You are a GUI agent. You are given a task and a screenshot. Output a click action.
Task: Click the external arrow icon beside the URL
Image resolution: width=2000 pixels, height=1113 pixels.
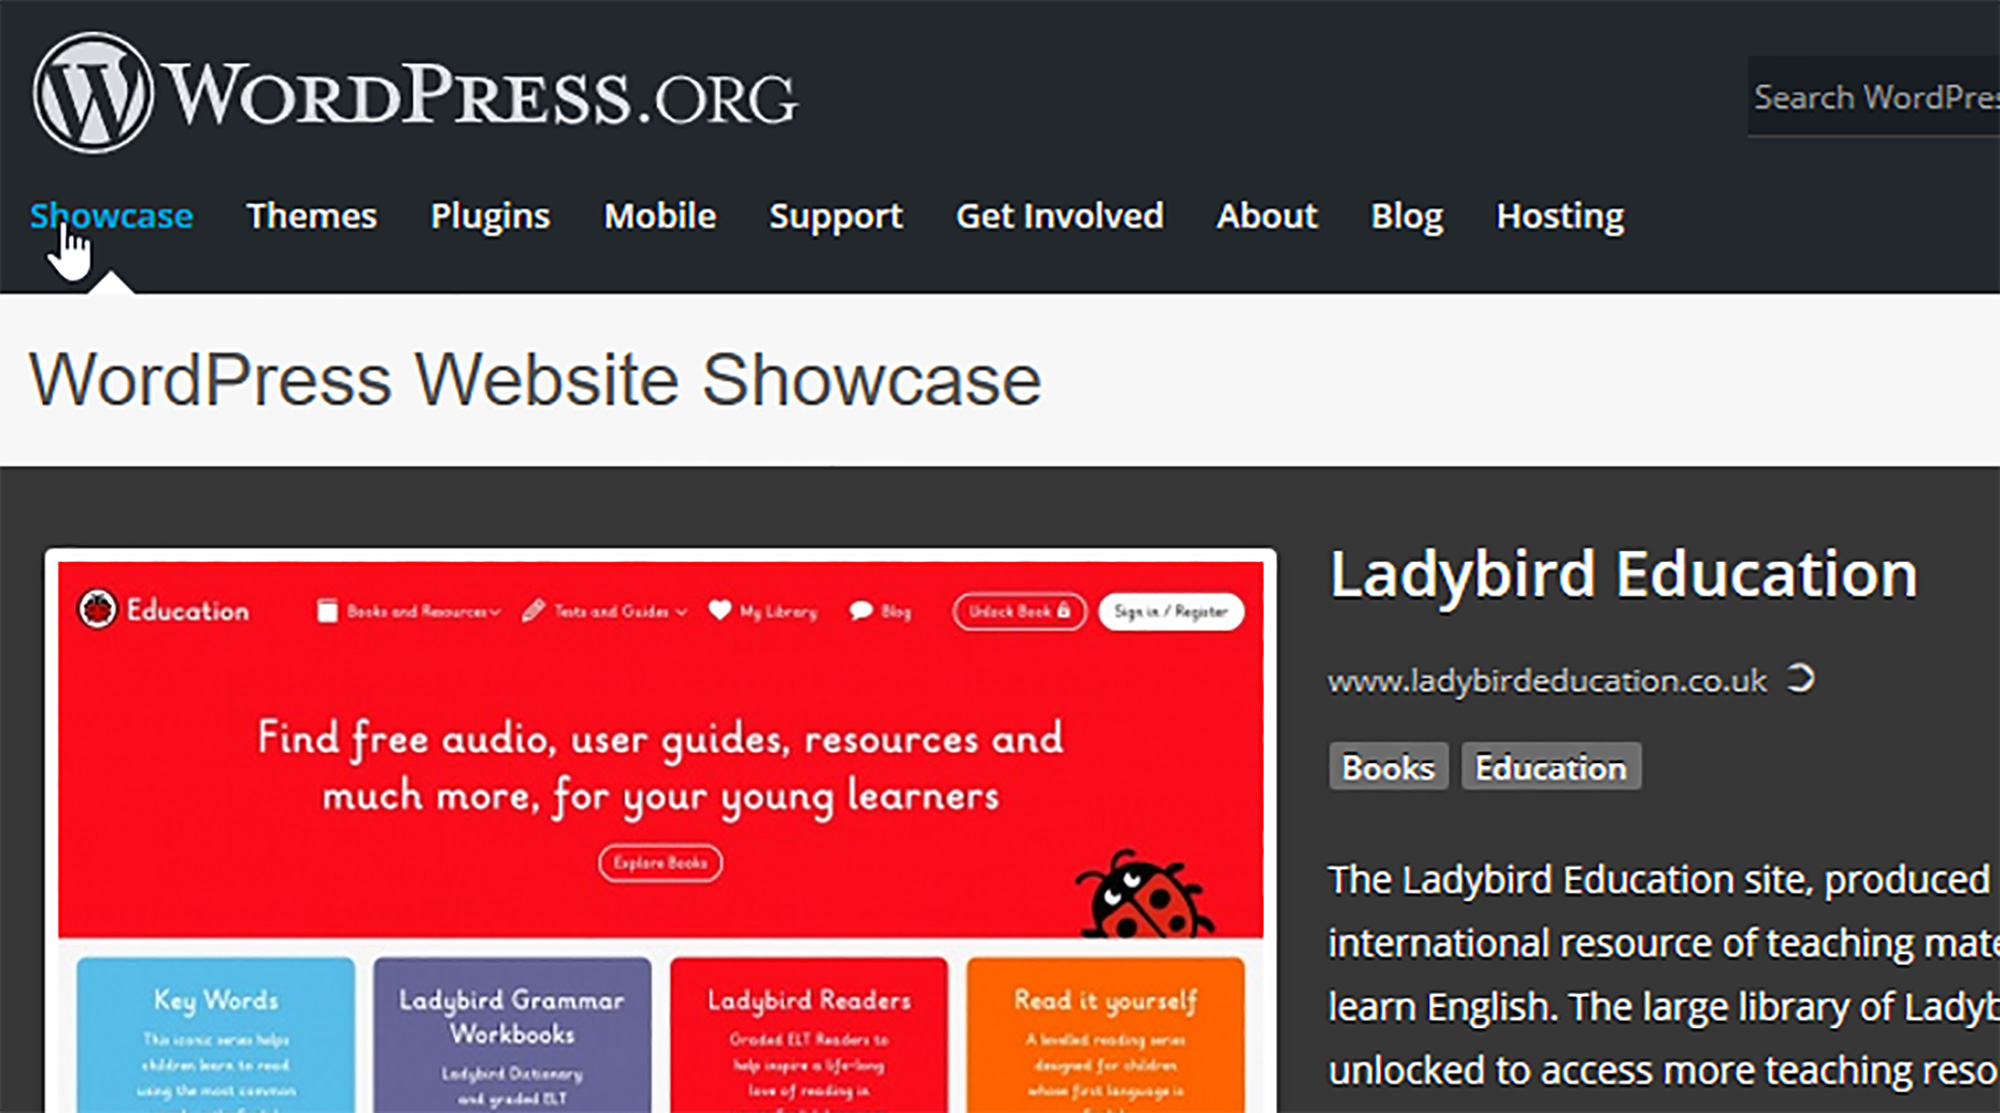pos(1800,678)
